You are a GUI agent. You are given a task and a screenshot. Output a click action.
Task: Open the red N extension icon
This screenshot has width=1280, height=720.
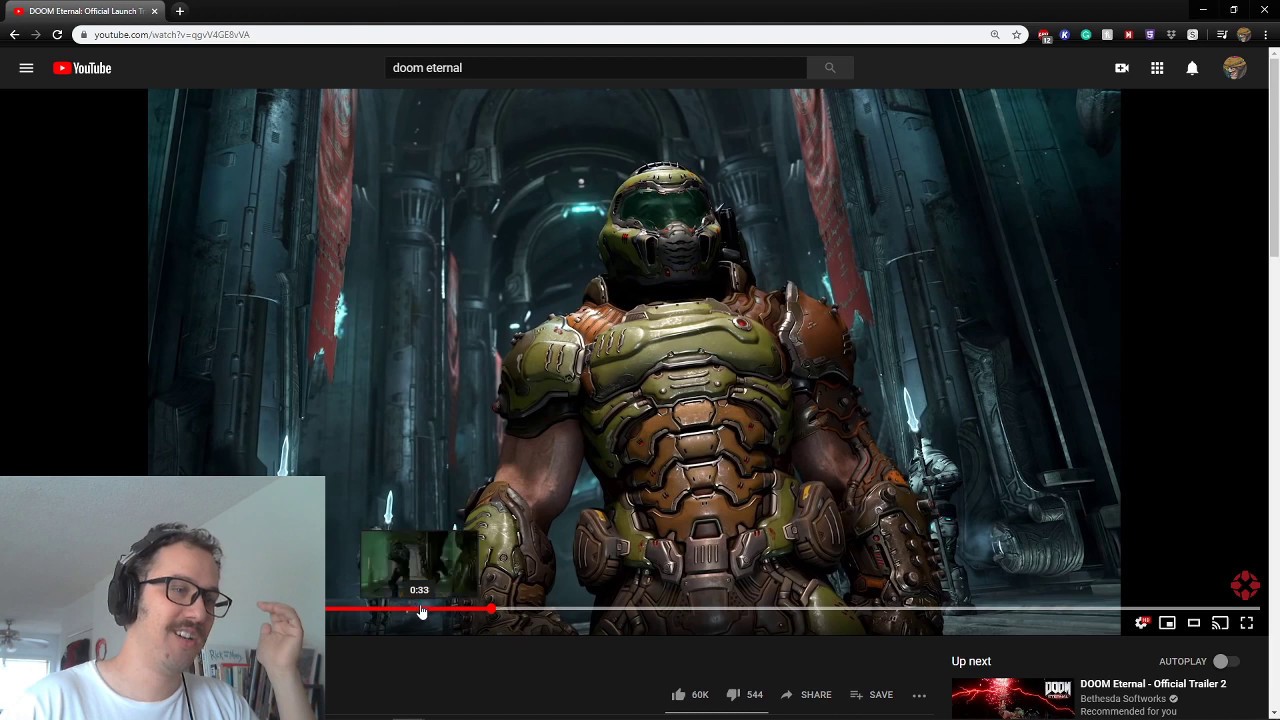pos(1128,34)
